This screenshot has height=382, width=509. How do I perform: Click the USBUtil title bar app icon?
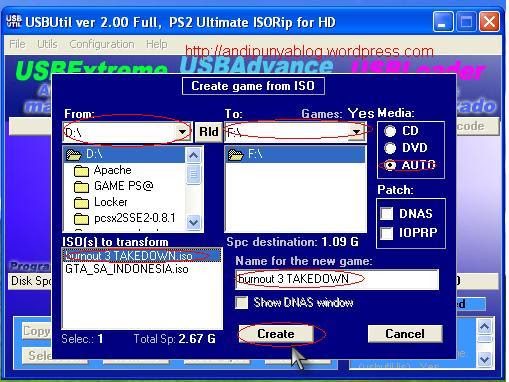[14, 21]
